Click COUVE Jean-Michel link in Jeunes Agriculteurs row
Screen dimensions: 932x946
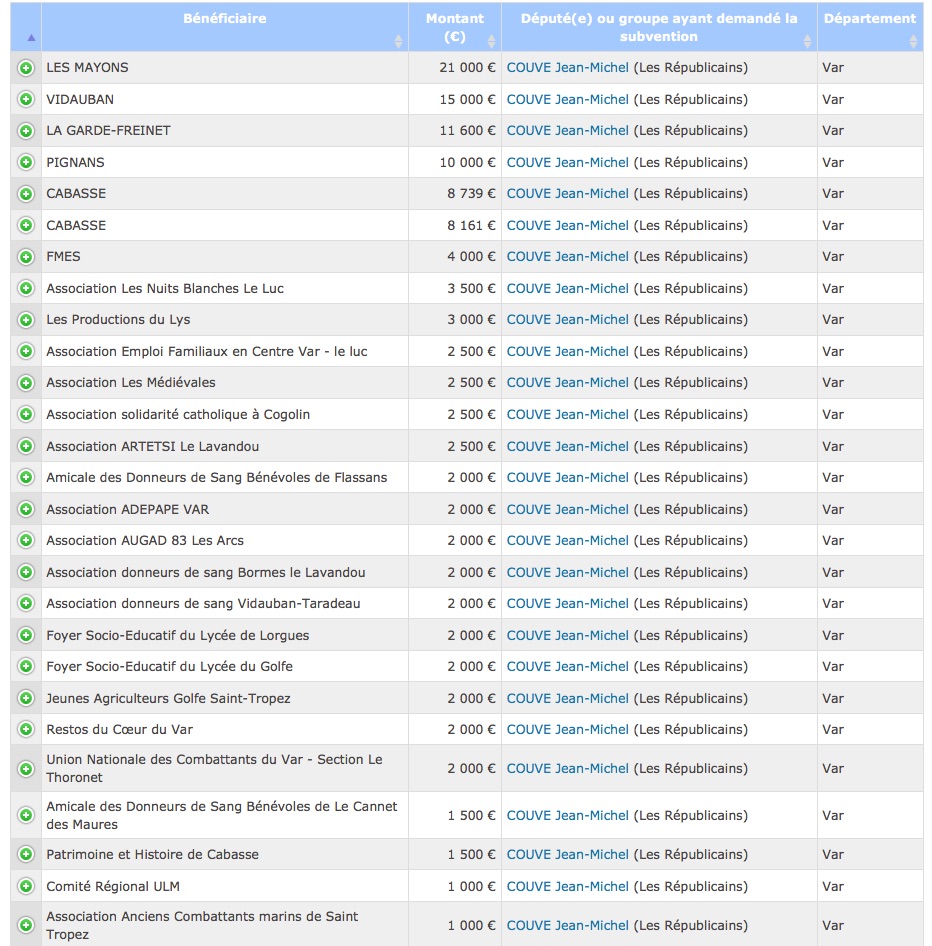[568, 699]
